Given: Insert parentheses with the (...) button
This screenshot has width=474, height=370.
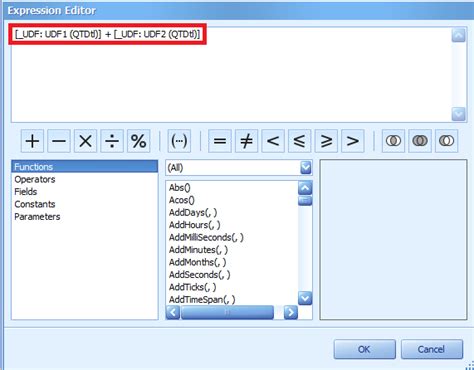Looking at the screenshot, I should coord(179,141).
